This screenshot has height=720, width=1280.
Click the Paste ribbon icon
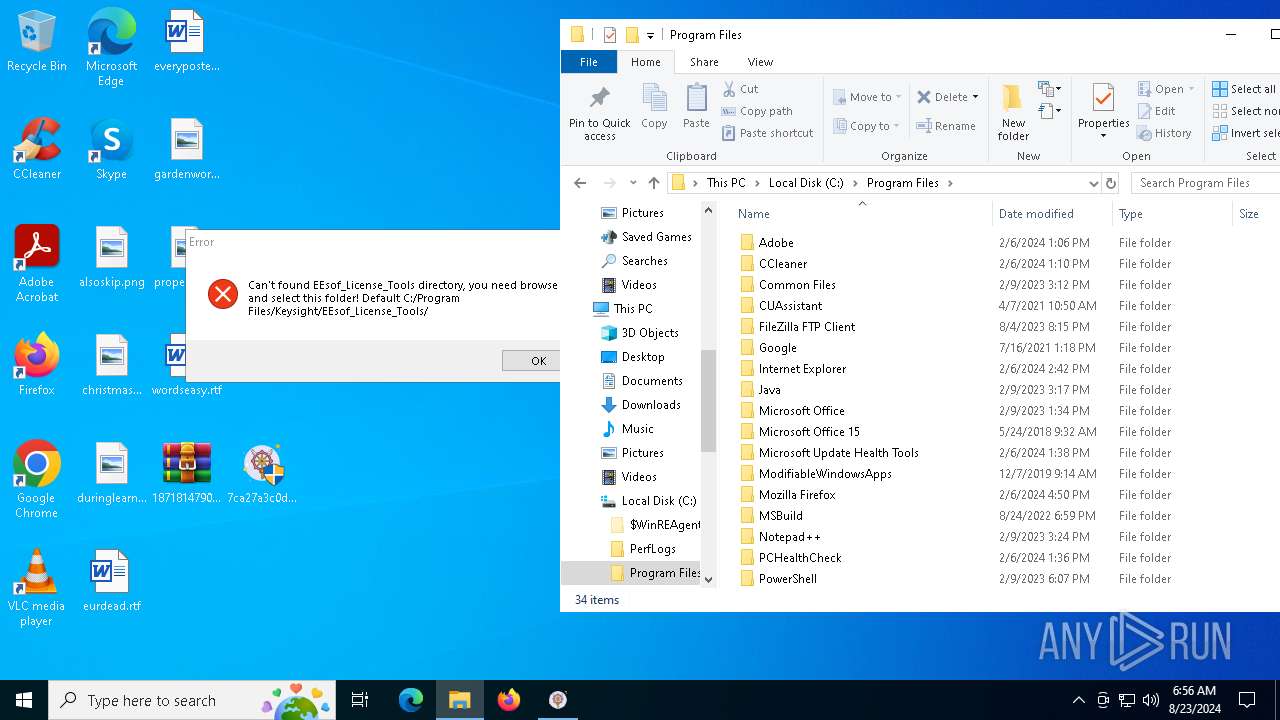(x=696, y=107)
